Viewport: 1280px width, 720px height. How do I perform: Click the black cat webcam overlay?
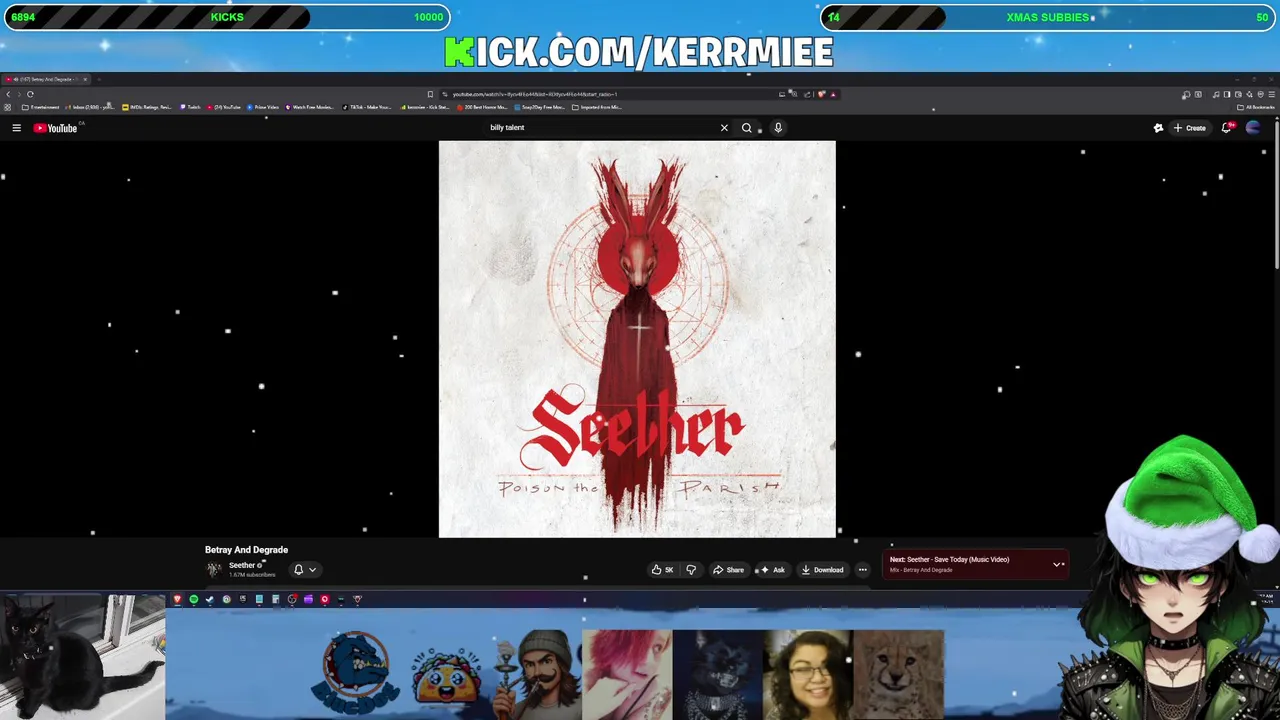point(82,657)
